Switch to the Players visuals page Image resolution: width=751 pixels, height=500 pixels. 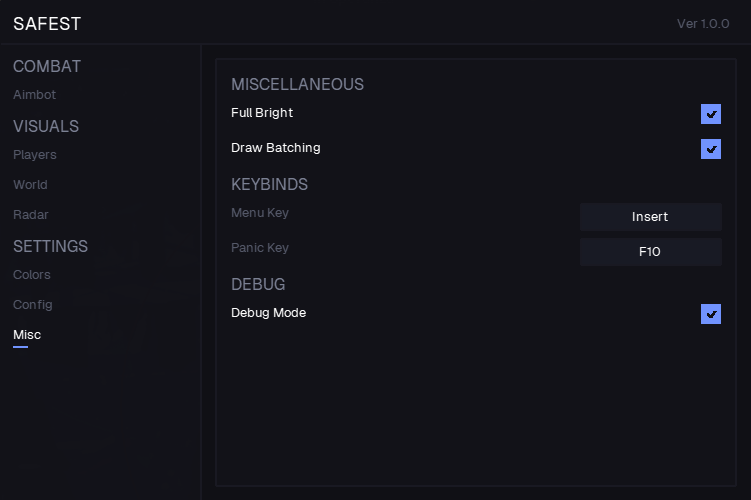[34, 155]
